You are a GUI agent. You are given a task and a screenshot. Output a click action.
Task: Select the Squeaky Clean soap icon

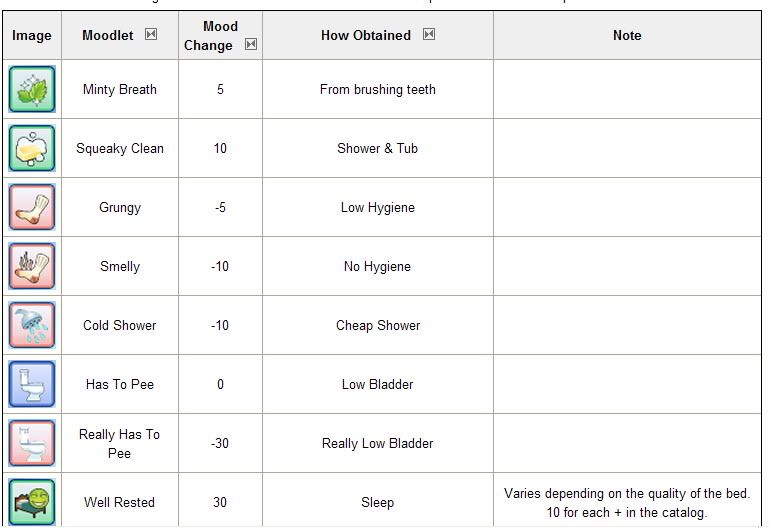pos(32,148)
